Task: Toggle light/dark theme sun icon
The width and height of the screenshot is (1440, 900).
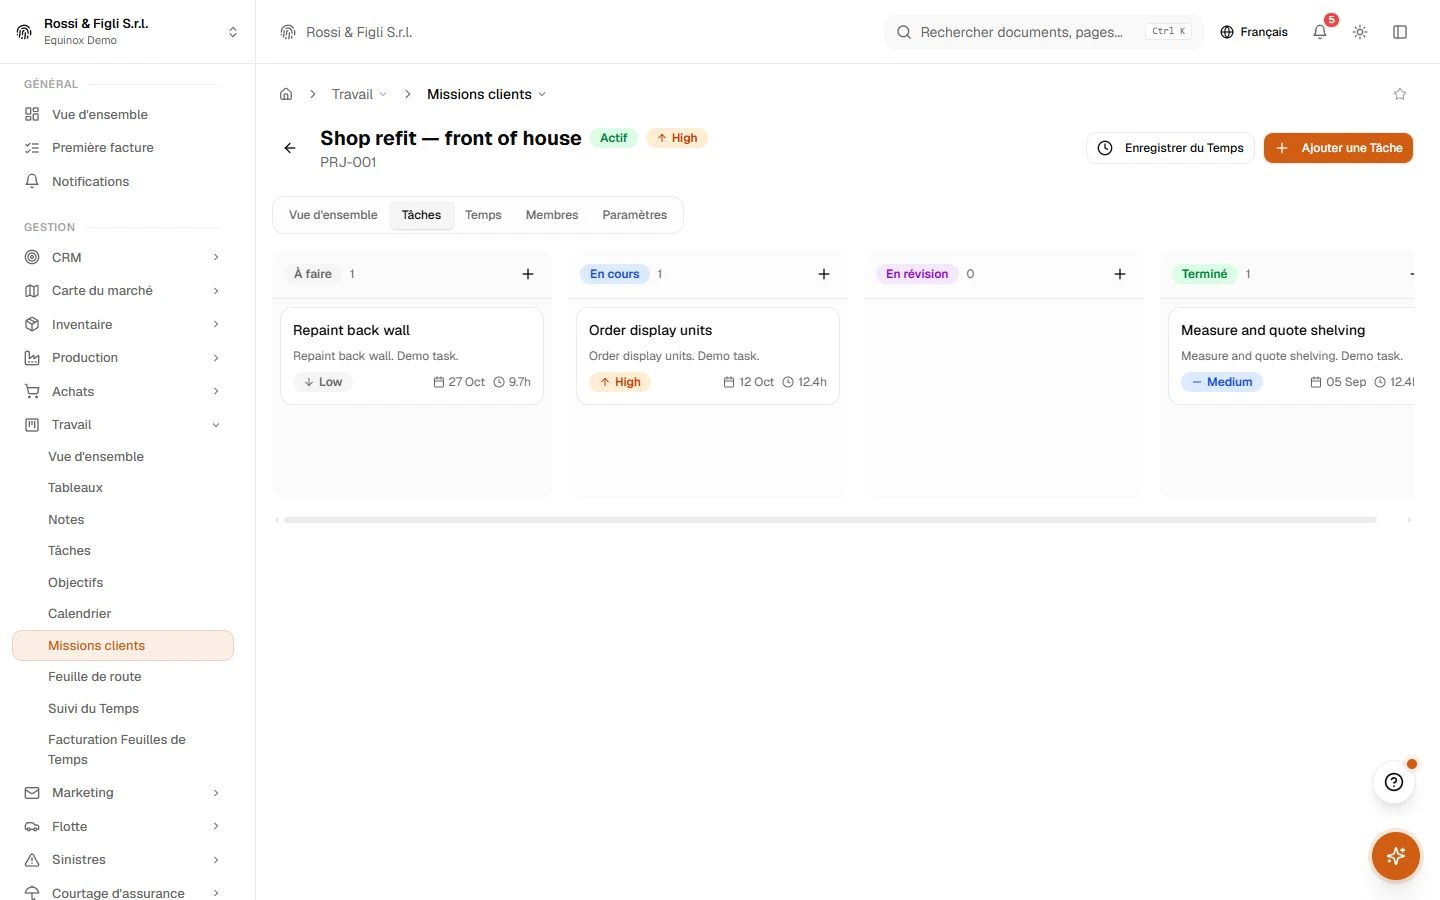Action: [1360, 32]
